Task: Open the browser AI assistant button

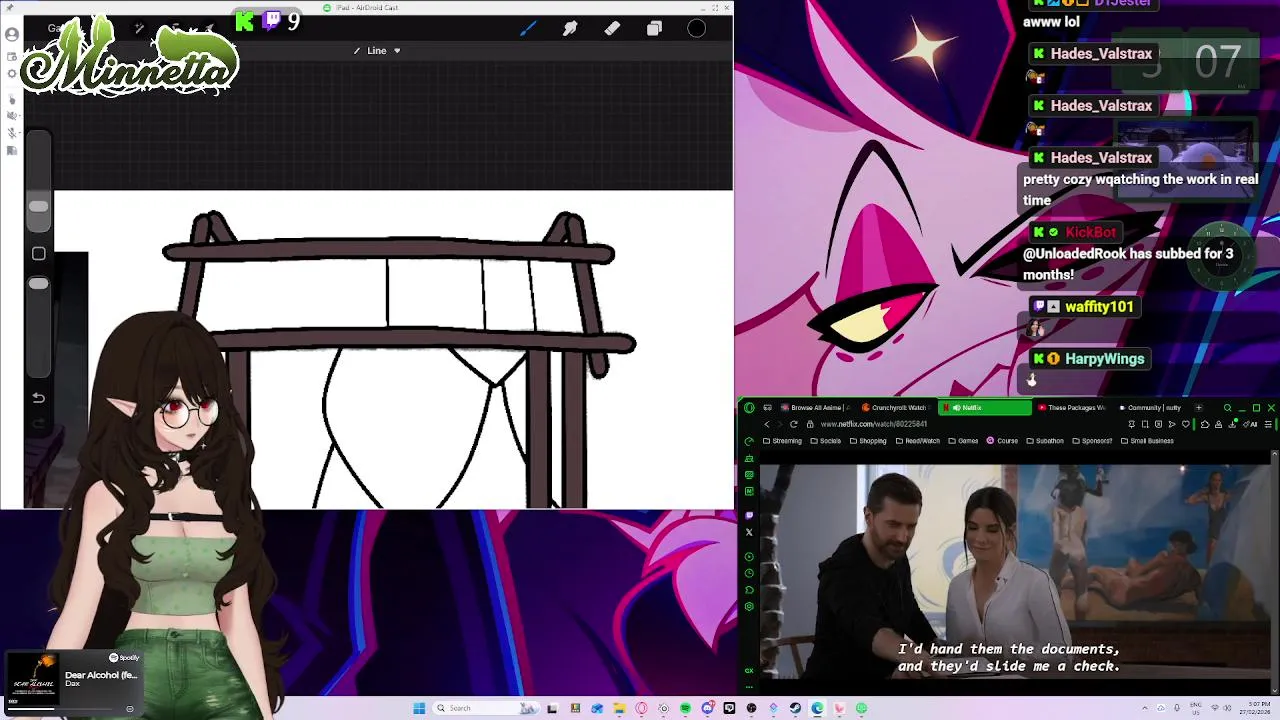Action: (x=1250, y=424)
